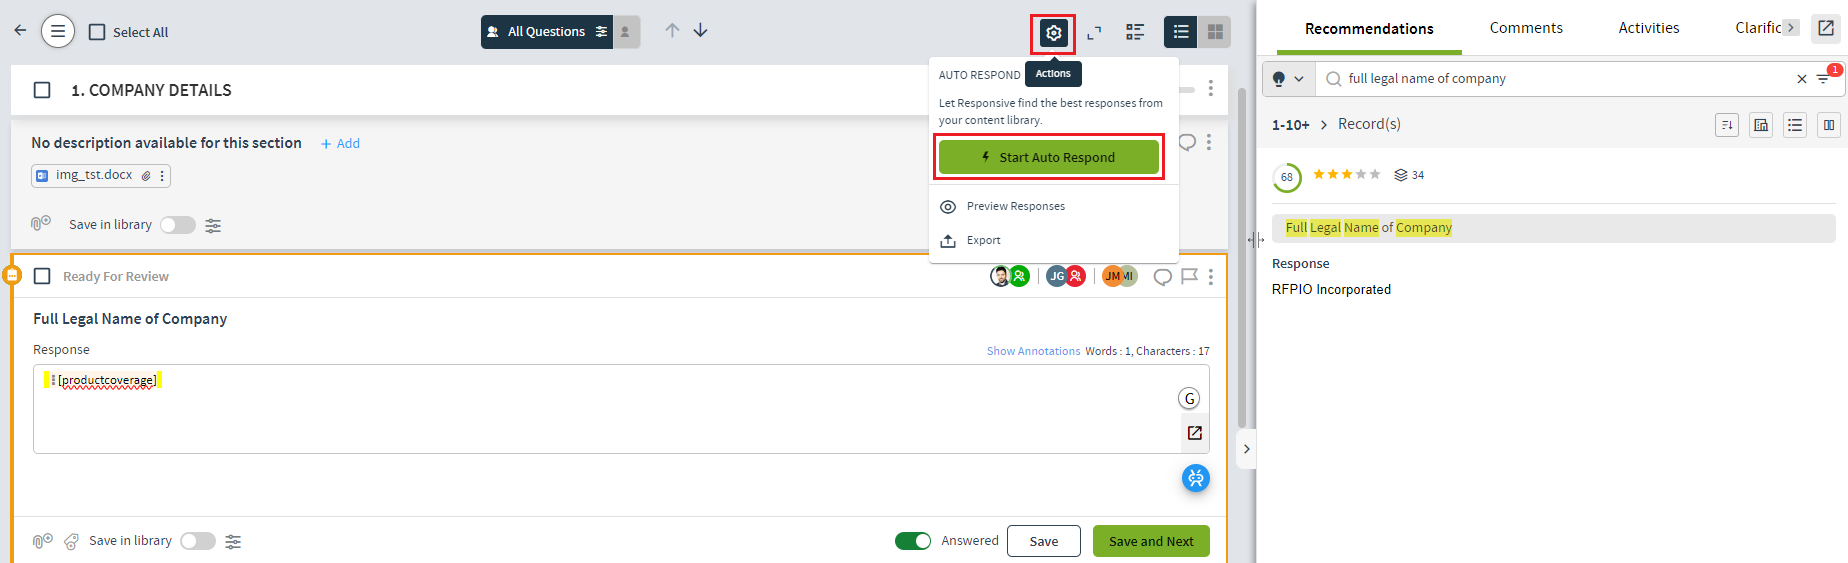
Task: Click the Save button
Action: [1044, 541]
